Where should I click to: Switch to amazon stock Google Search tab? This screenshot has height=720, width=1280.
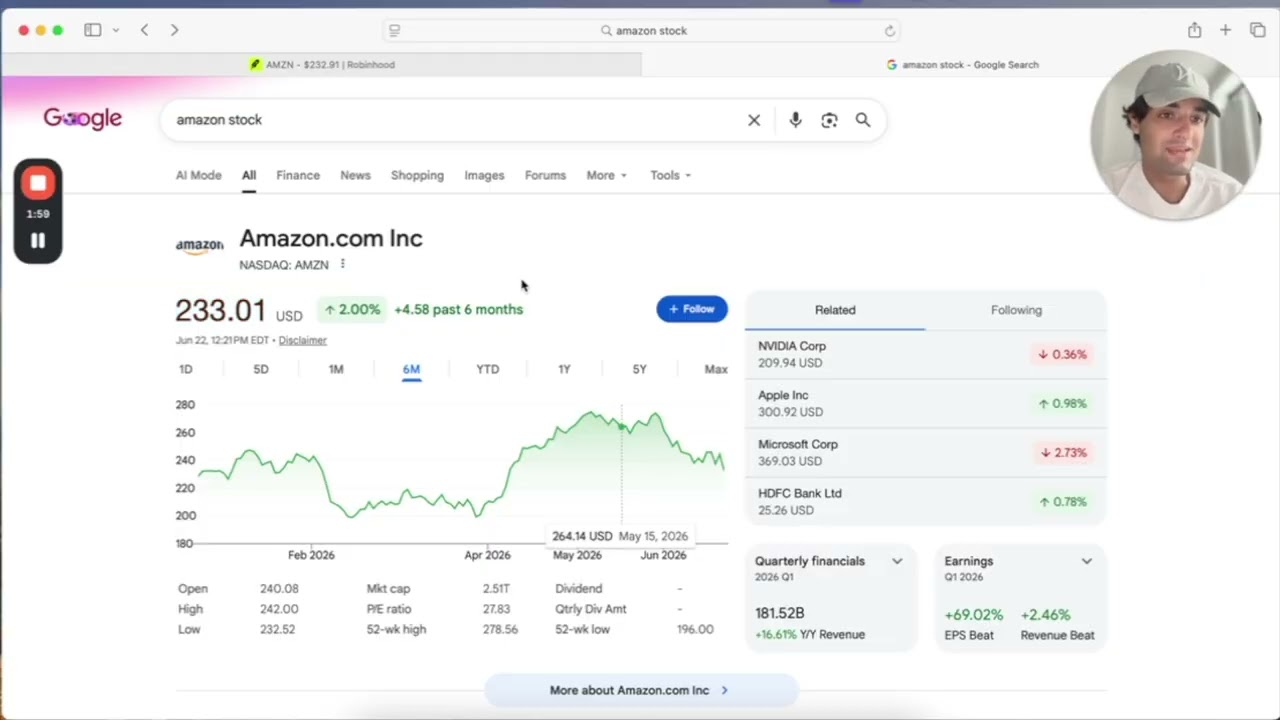(961, 64)
